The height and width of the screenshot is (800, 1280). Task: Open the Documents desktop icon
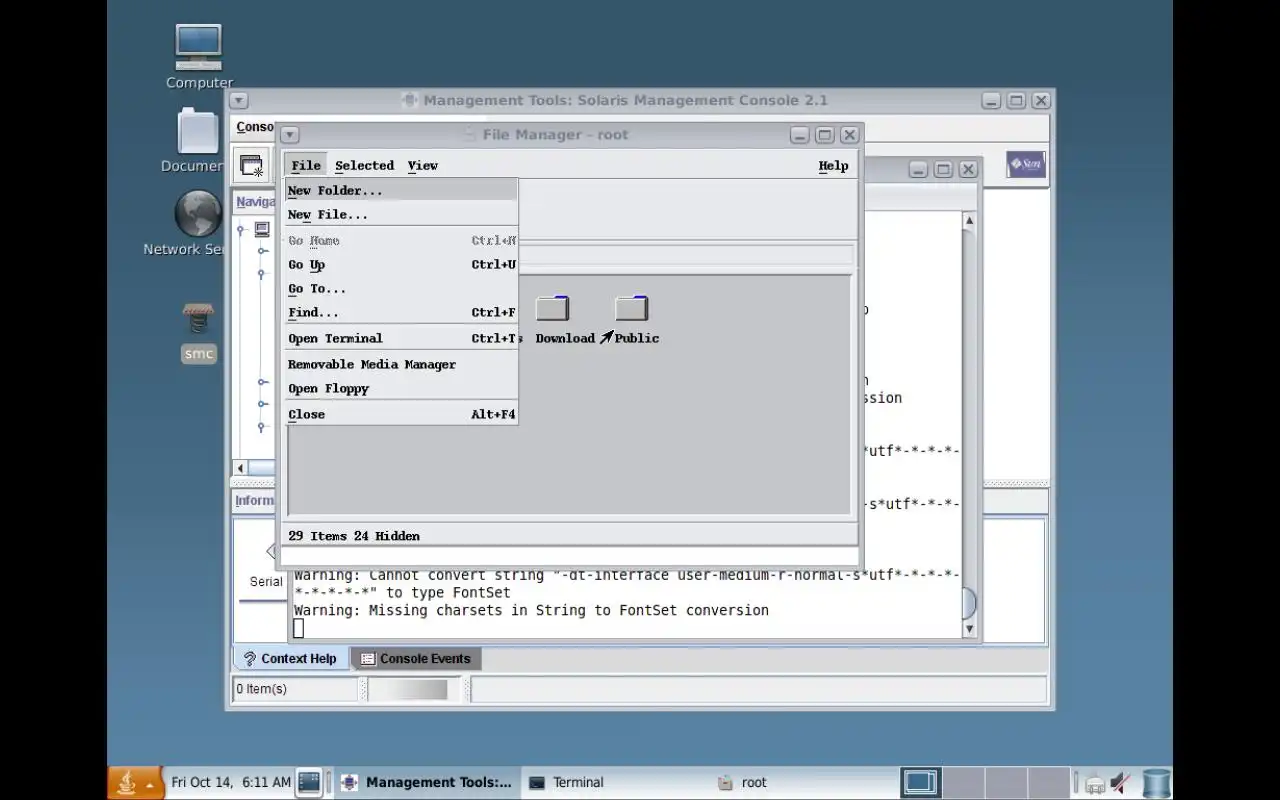tap(198, 131)
